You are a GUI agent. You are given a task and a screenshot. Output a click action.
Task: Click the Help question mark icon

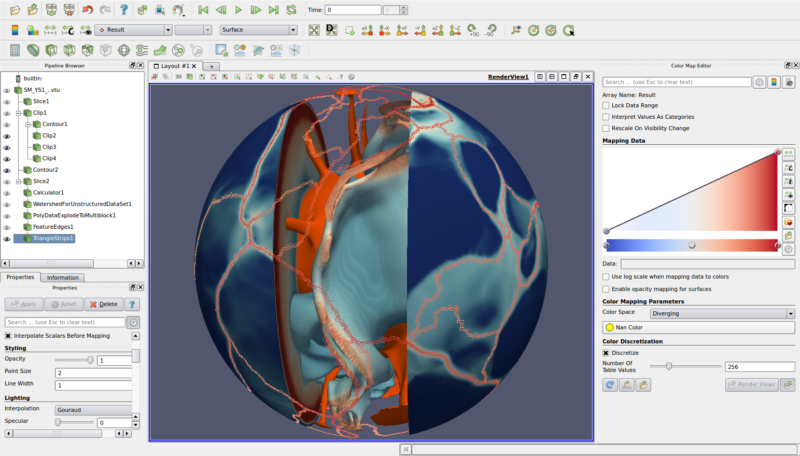coord(123,10)
